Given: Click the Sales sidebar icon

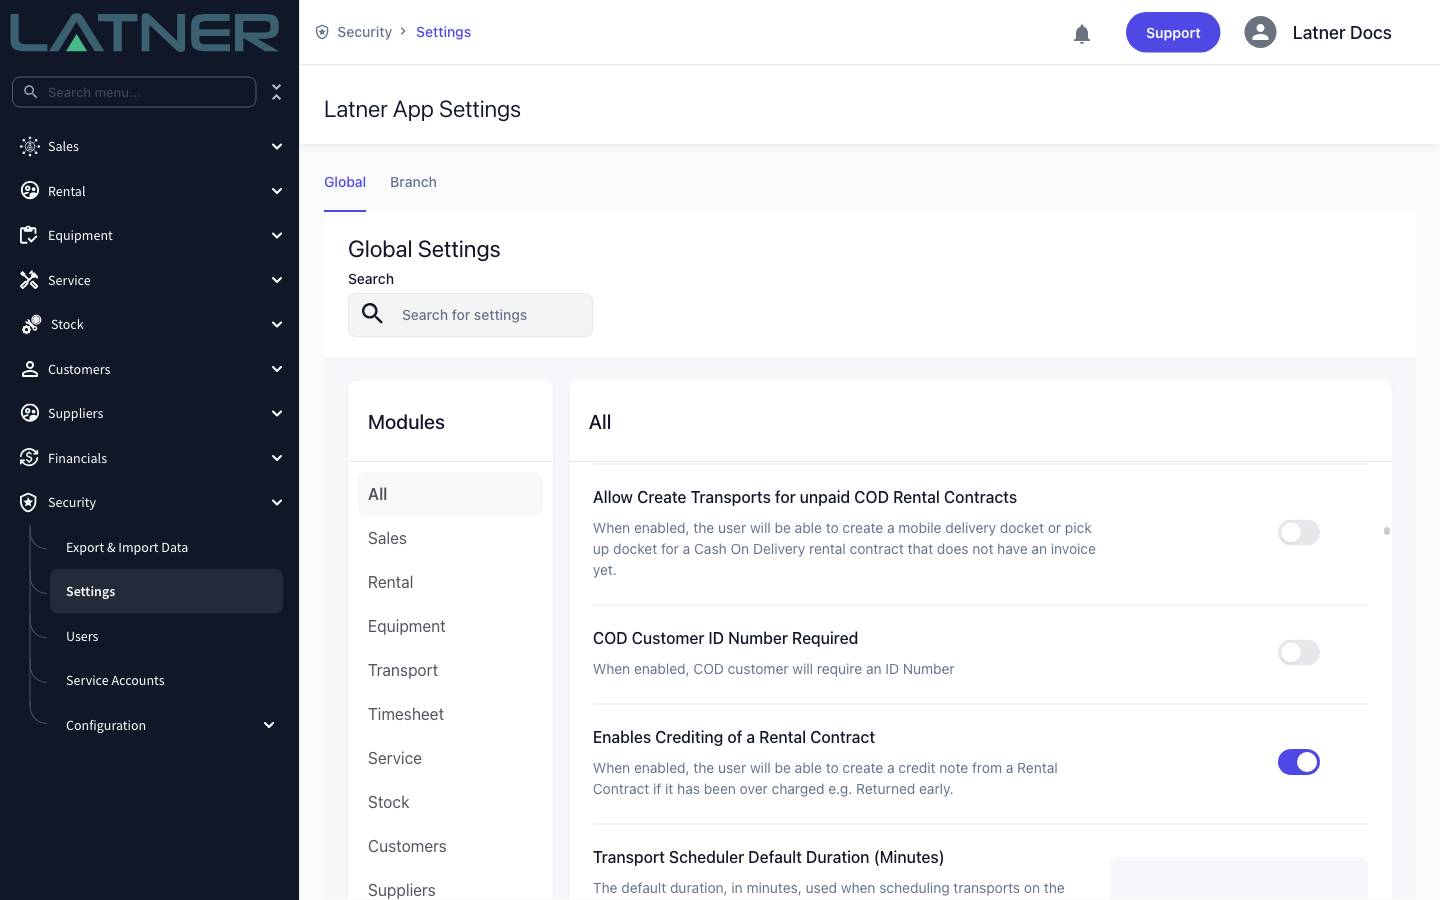Looking at the screenshot, I should [30, 146].
